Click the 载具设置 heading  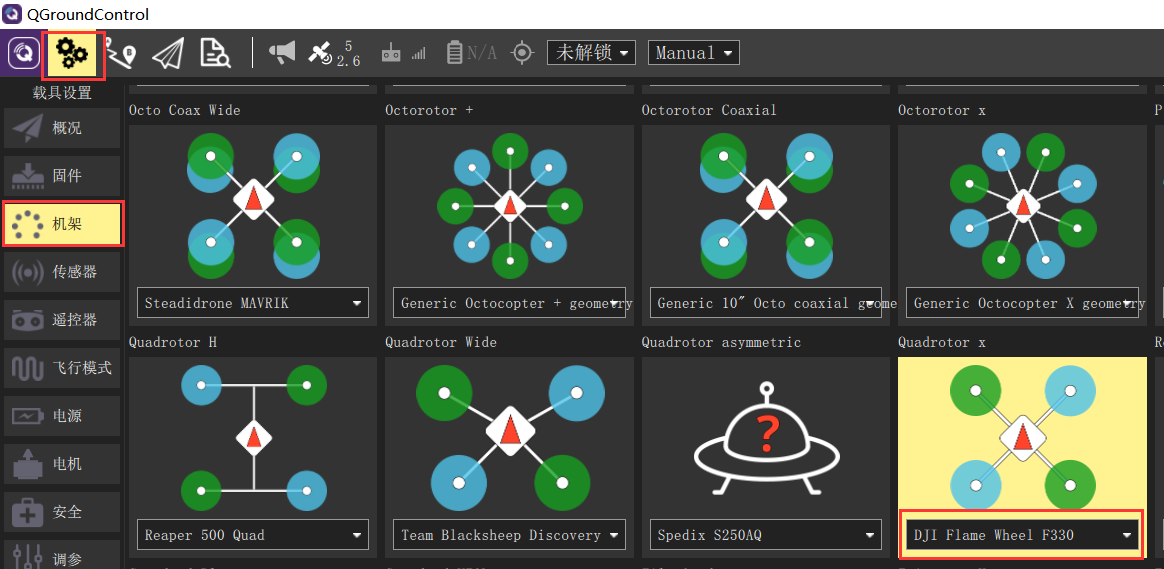click(62, 93)
